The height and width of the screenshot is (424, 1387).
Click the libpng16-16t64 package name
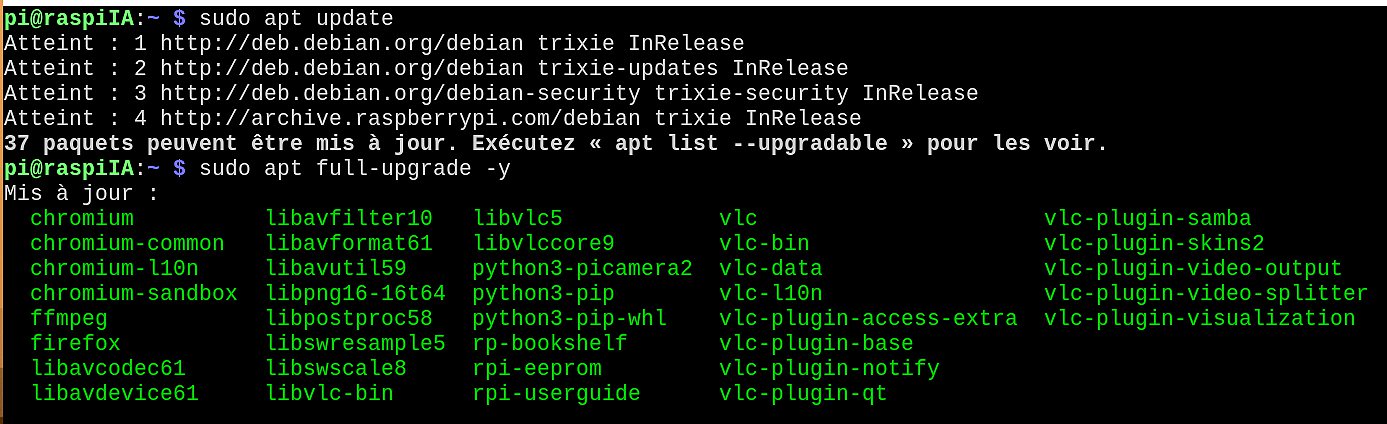355,293
